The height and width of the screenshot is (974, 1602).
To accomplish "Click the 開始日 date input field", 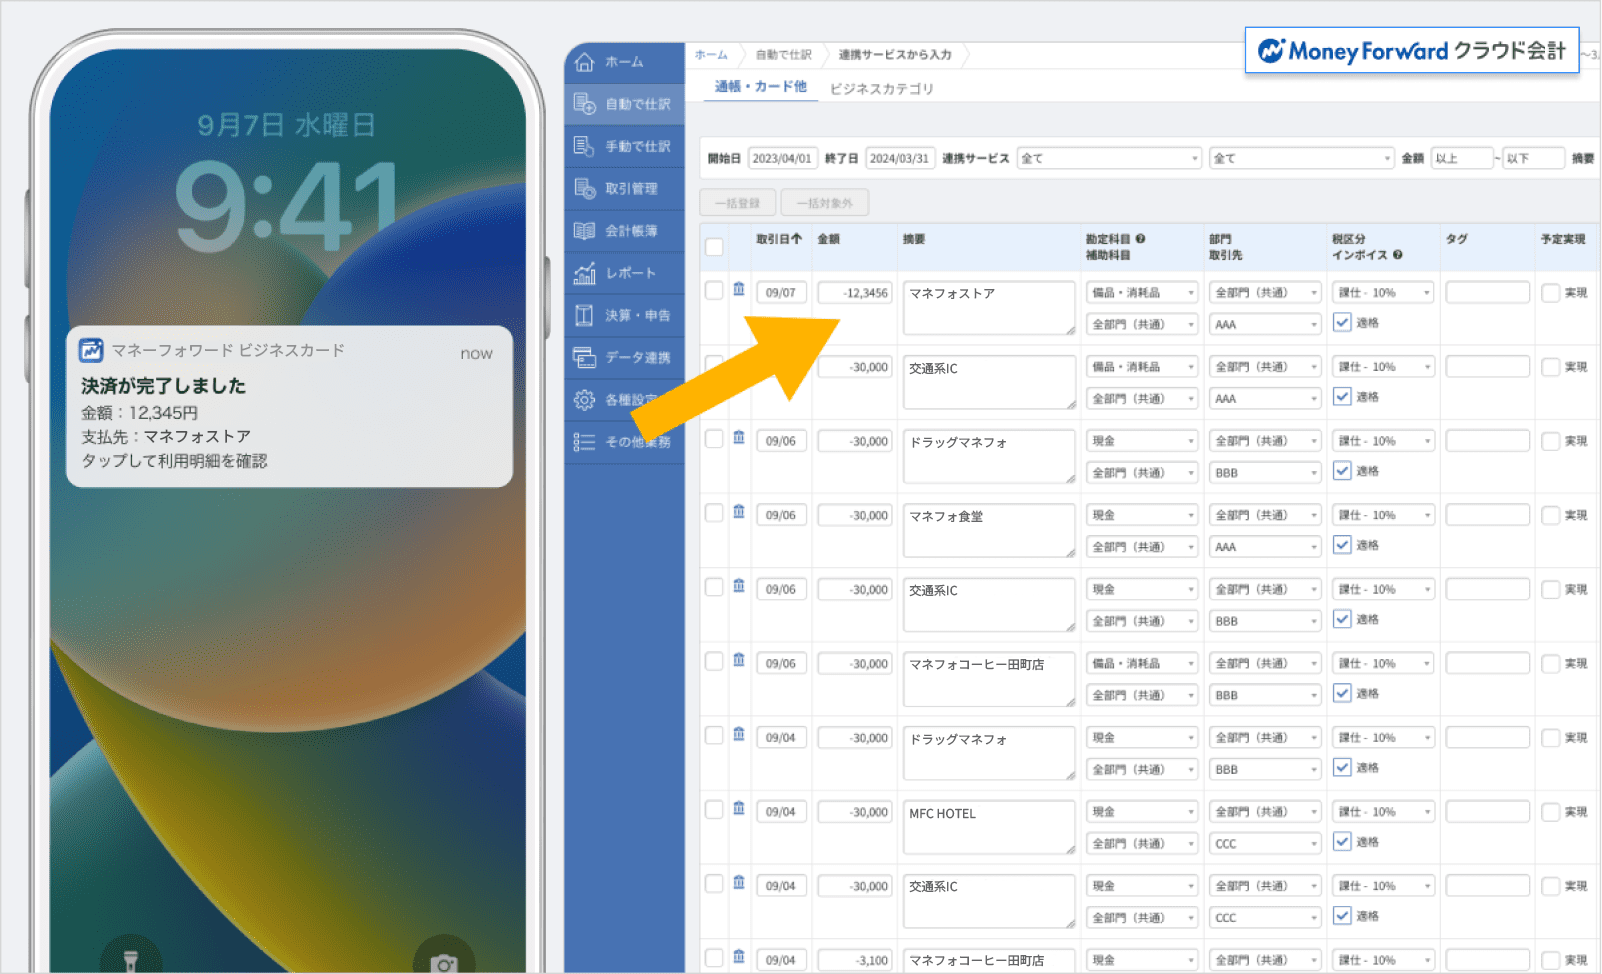I will click(782, 158).
